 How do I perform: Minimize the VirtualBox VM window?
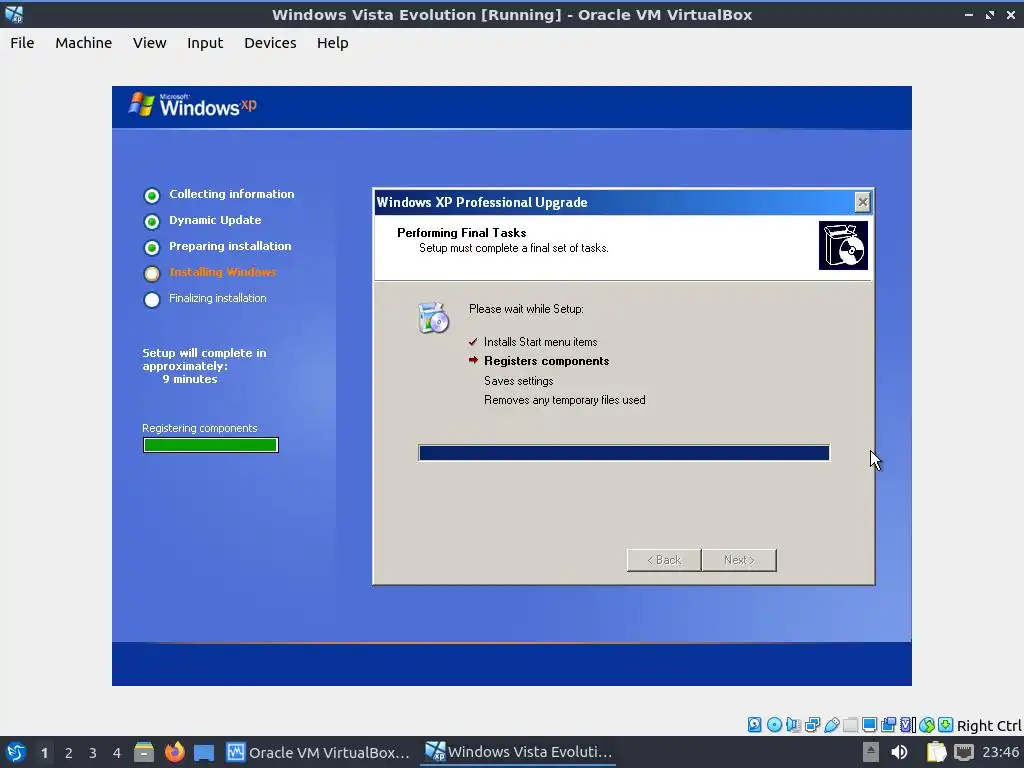click(x=969, y=14)
